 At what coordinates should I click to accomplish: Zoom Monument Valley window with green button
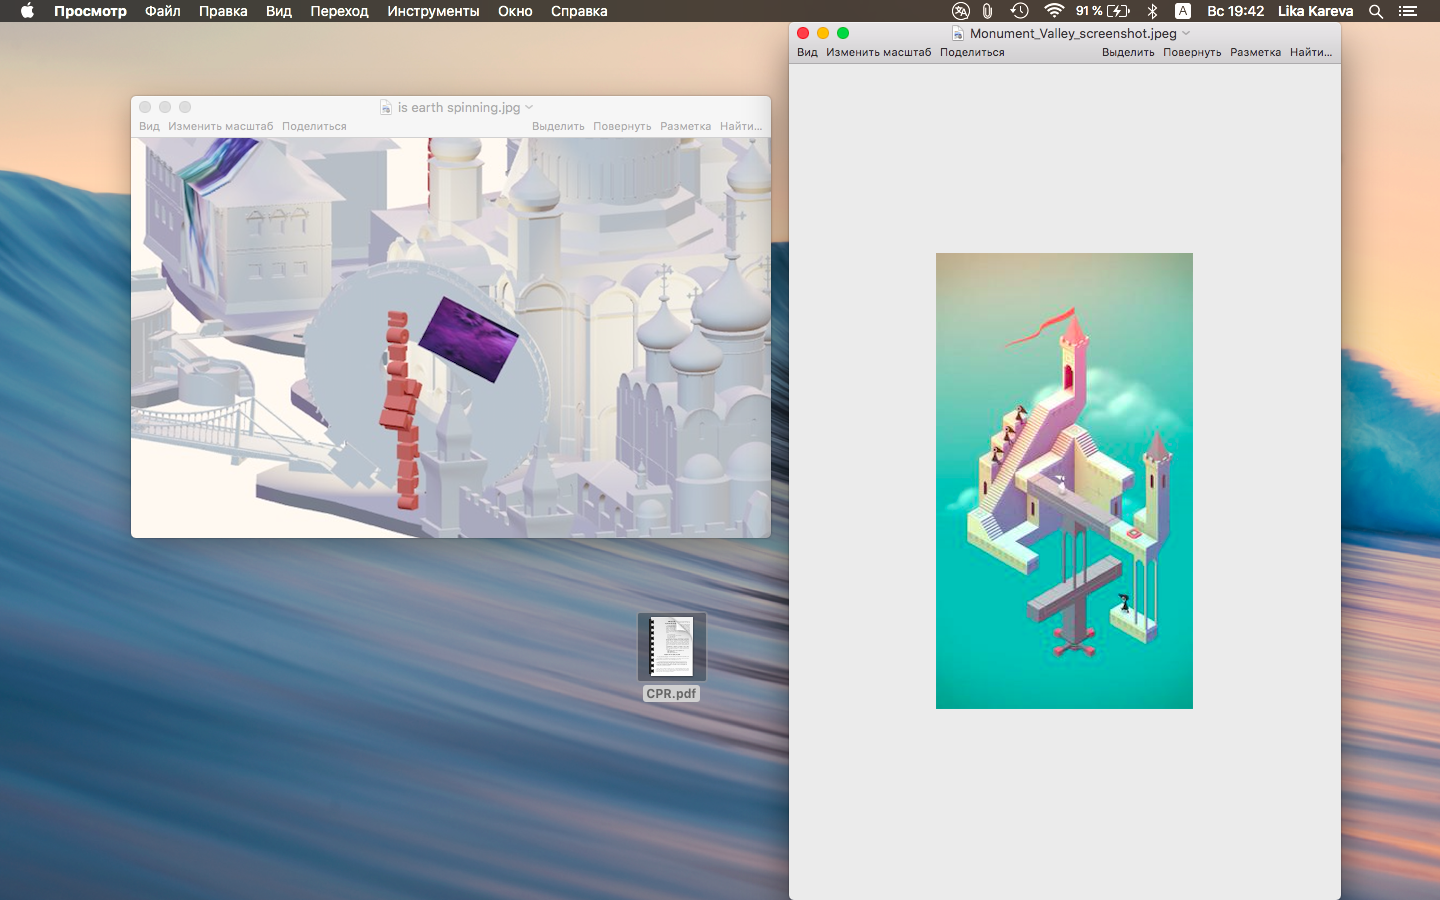tap(843, 33)
